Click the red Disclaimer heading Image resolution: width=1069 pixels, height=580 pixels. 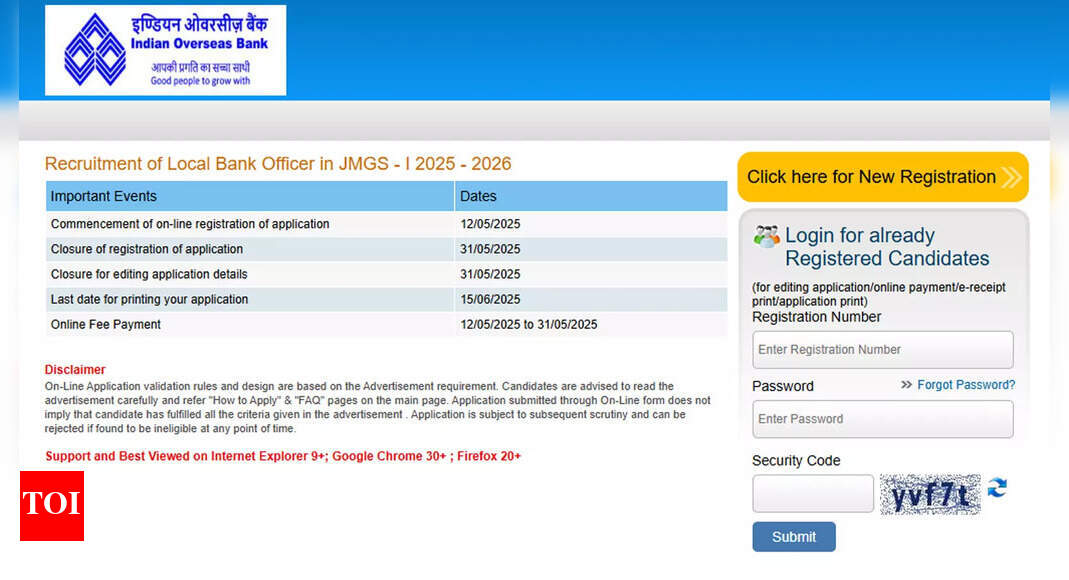click(75, 370)
